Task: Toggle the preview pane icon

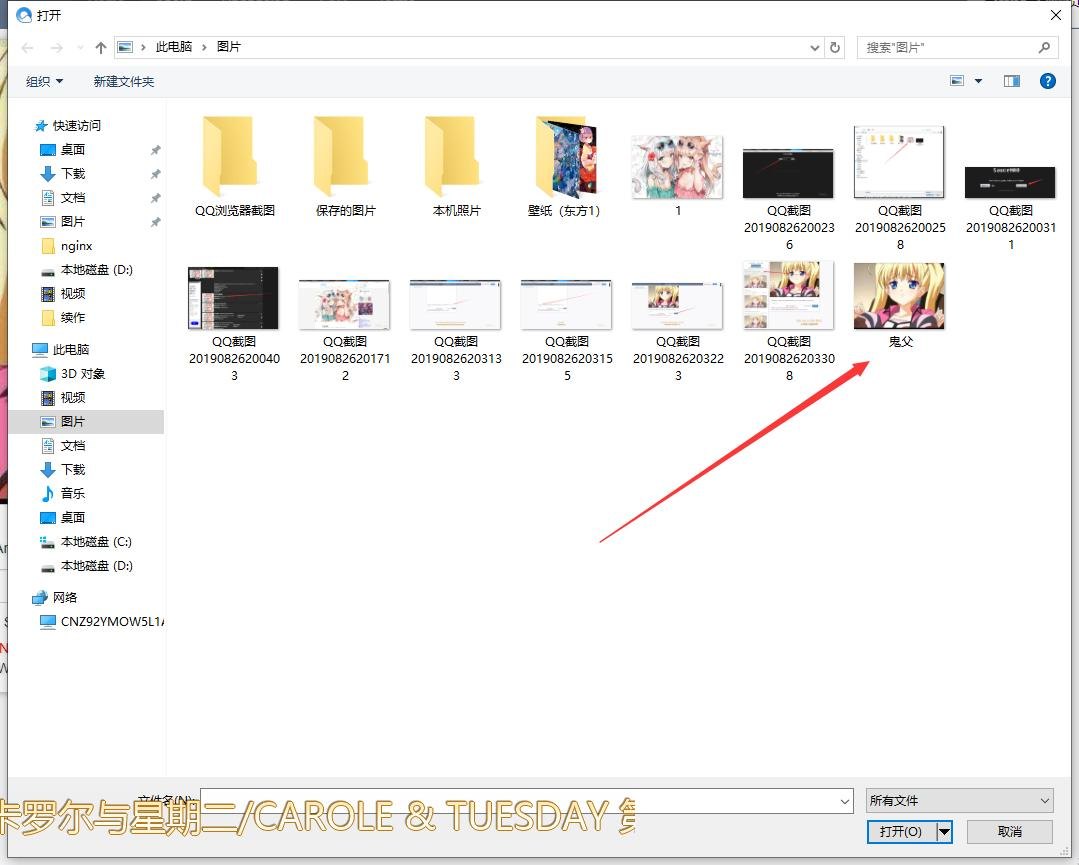Action: [1012, 81]
